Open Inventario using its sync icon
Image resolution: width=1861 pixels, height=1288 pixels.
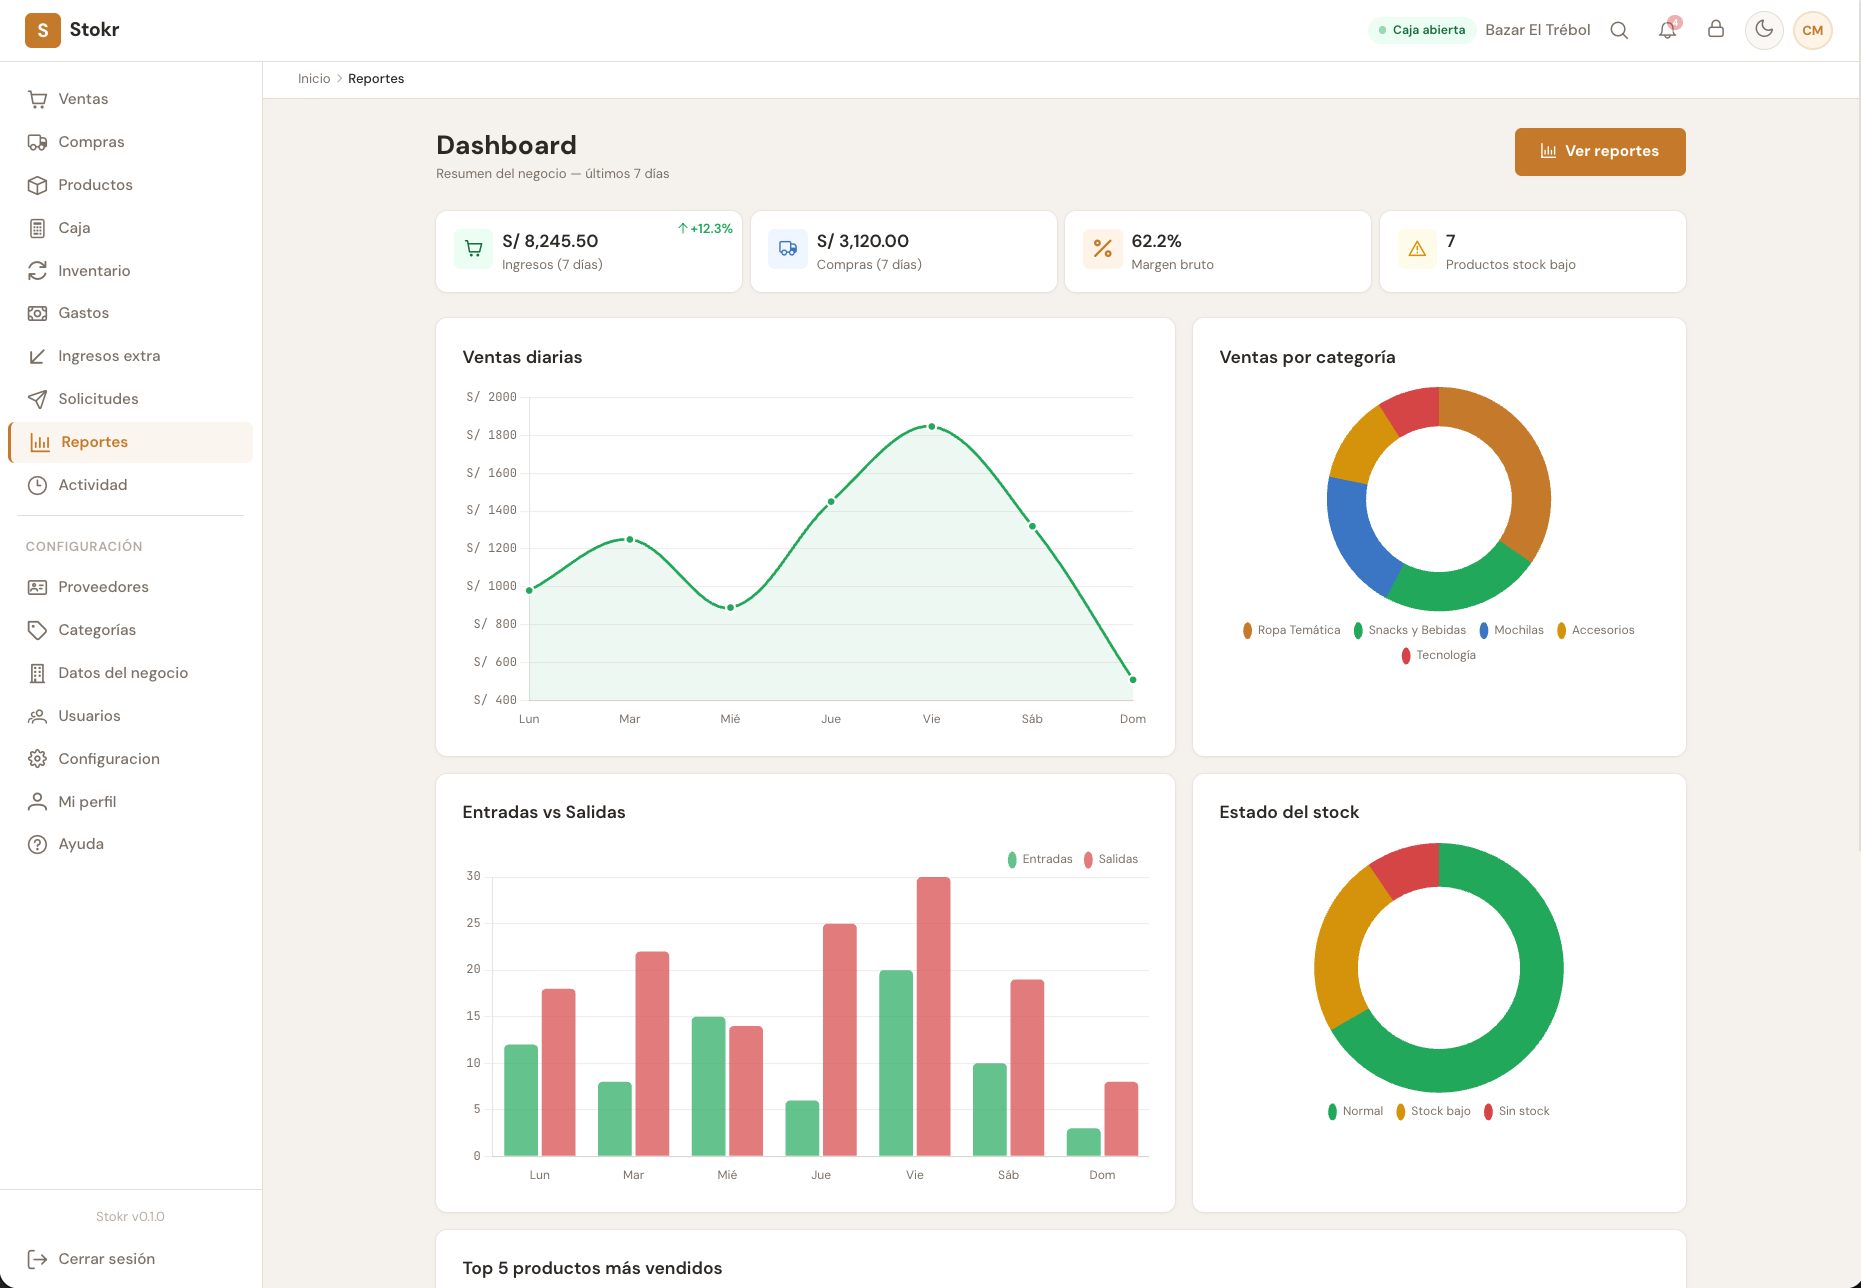pos(38,270)
